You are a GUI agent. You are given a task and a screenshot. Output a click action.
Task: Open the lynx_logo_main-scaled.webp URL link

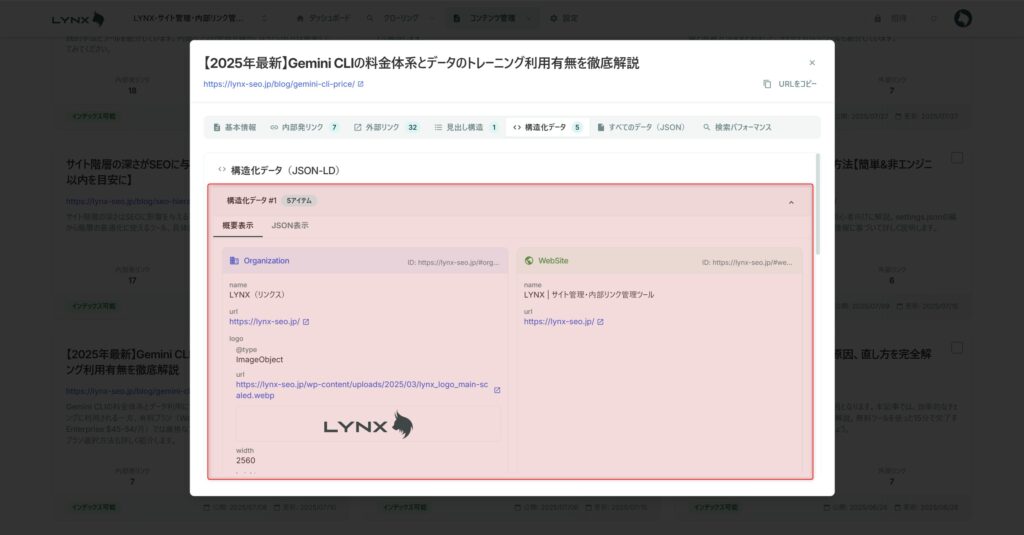(x=363, y=389)
